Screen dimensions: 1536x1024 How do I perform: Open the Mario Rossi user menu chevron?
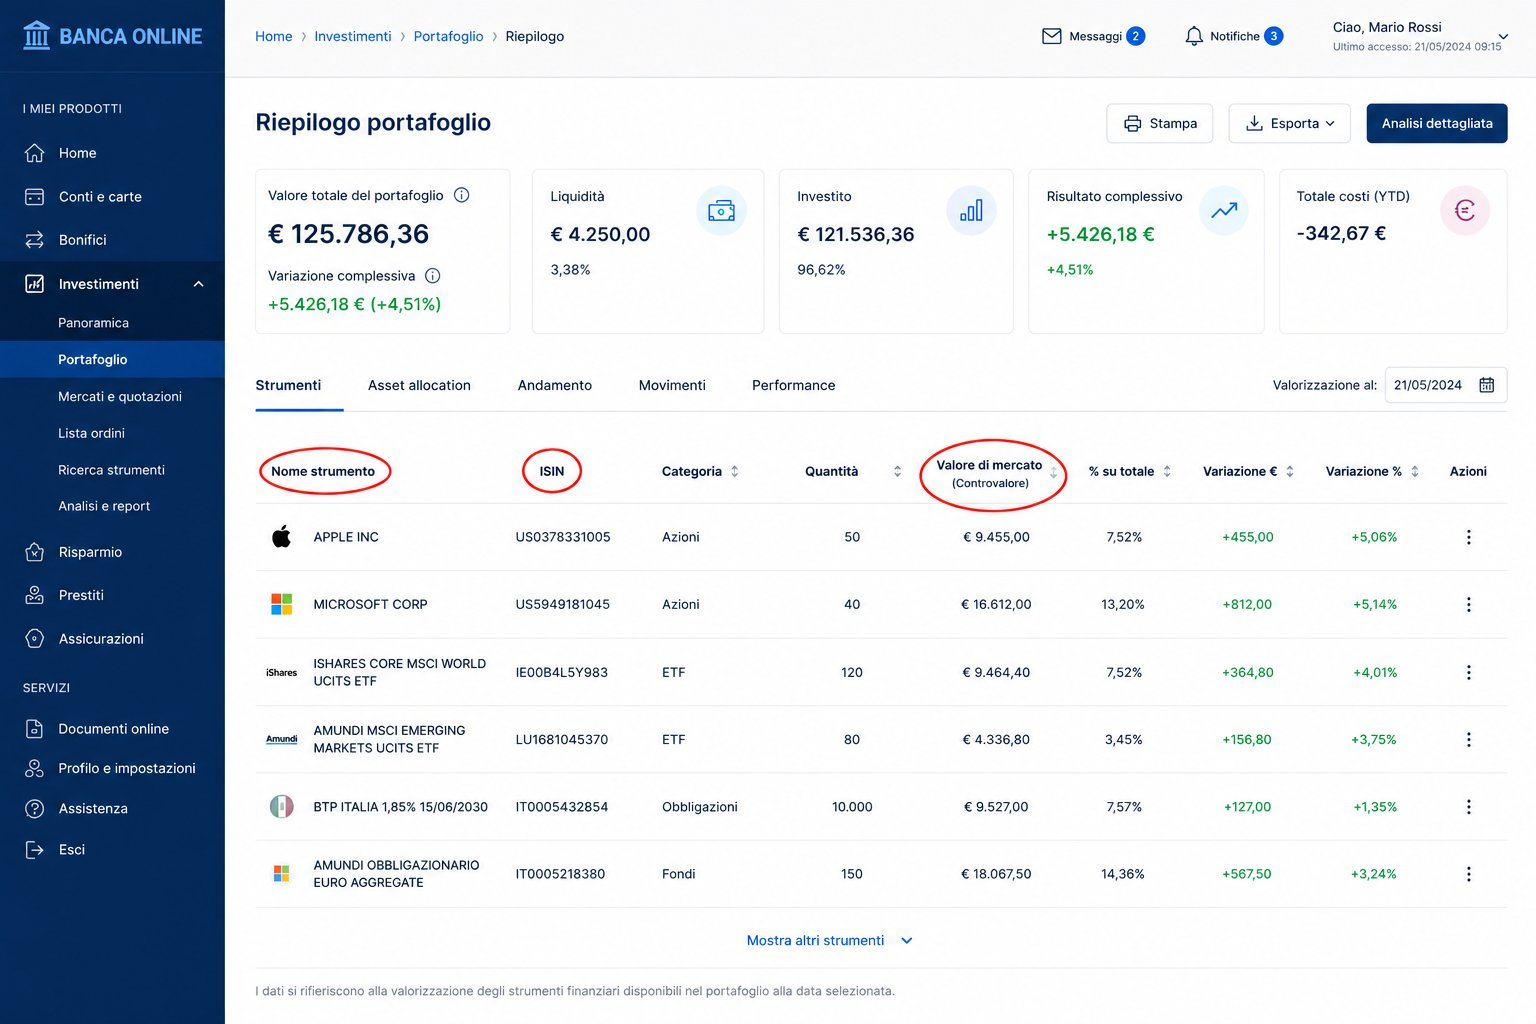coord(1503,37)
